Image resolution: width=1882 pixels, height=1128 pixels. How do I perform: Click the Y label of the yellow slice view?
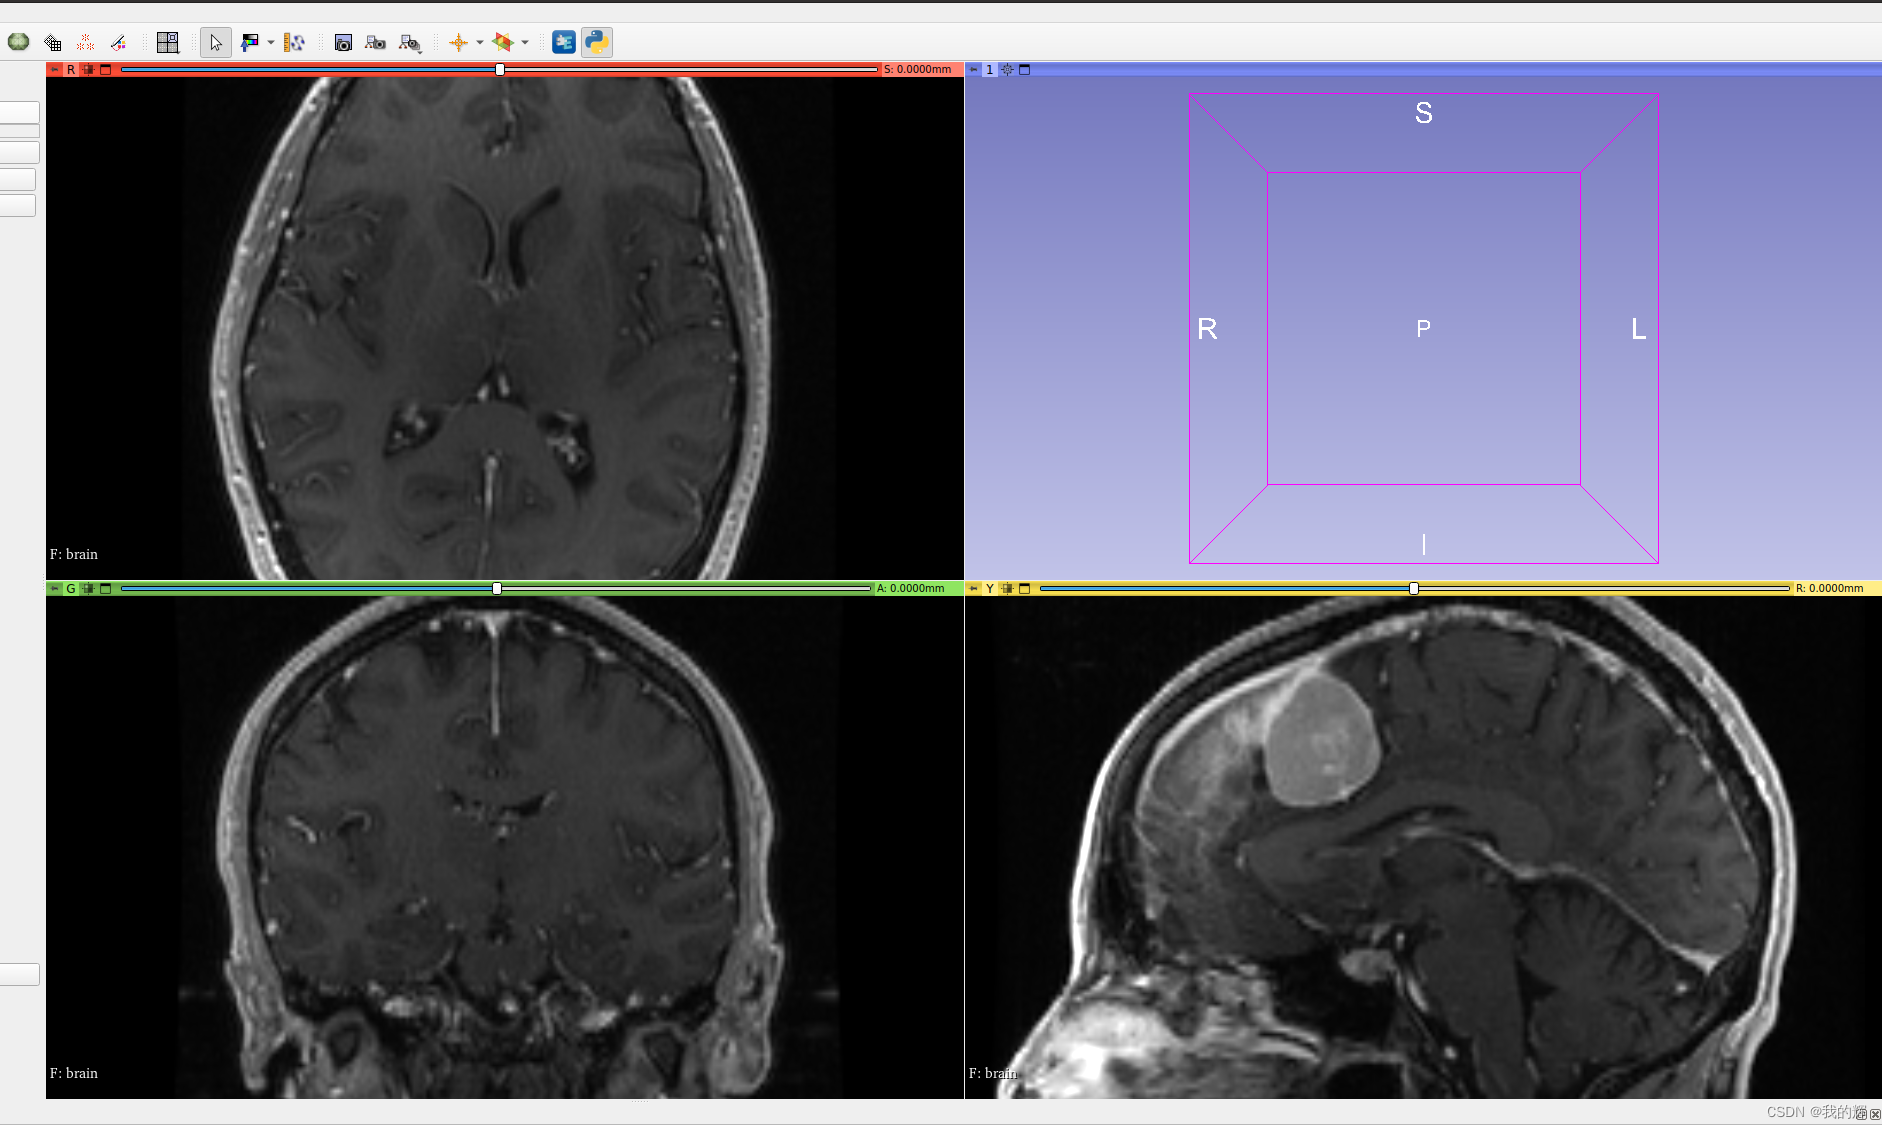tap(990, 589)
